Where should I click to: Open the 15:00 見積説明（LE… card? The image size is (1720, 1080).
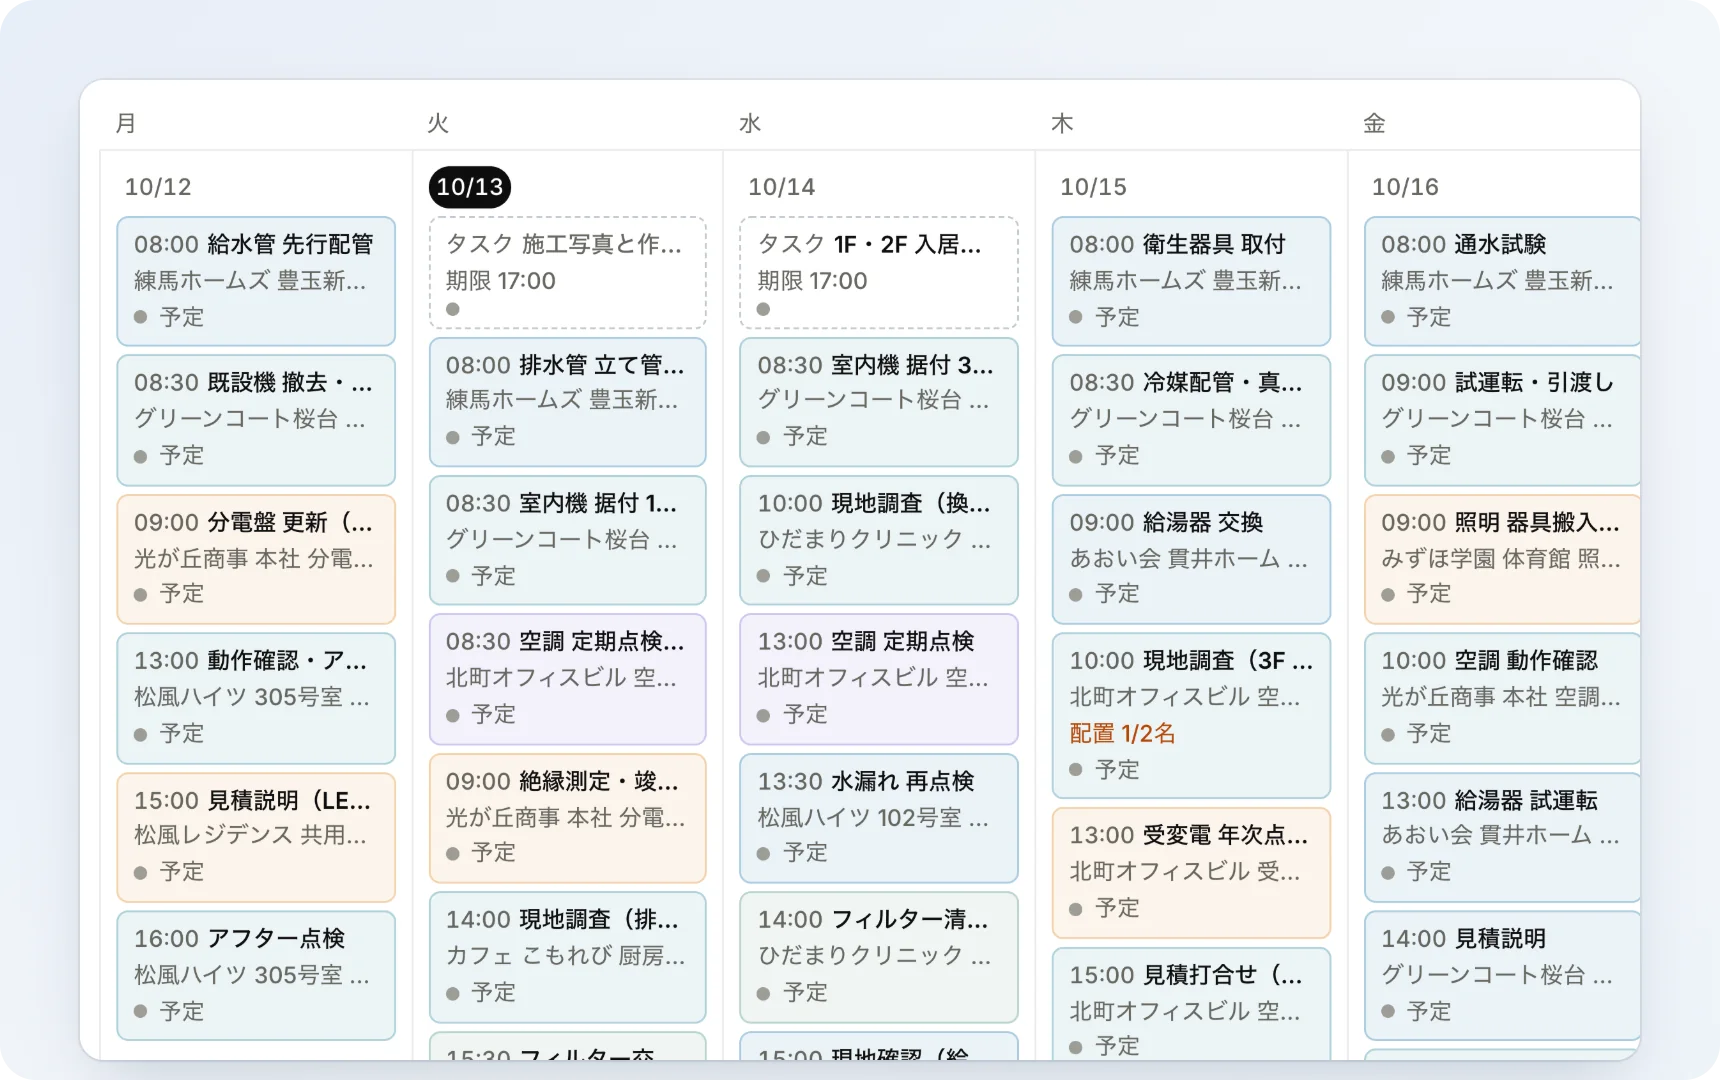click(256, 837)
